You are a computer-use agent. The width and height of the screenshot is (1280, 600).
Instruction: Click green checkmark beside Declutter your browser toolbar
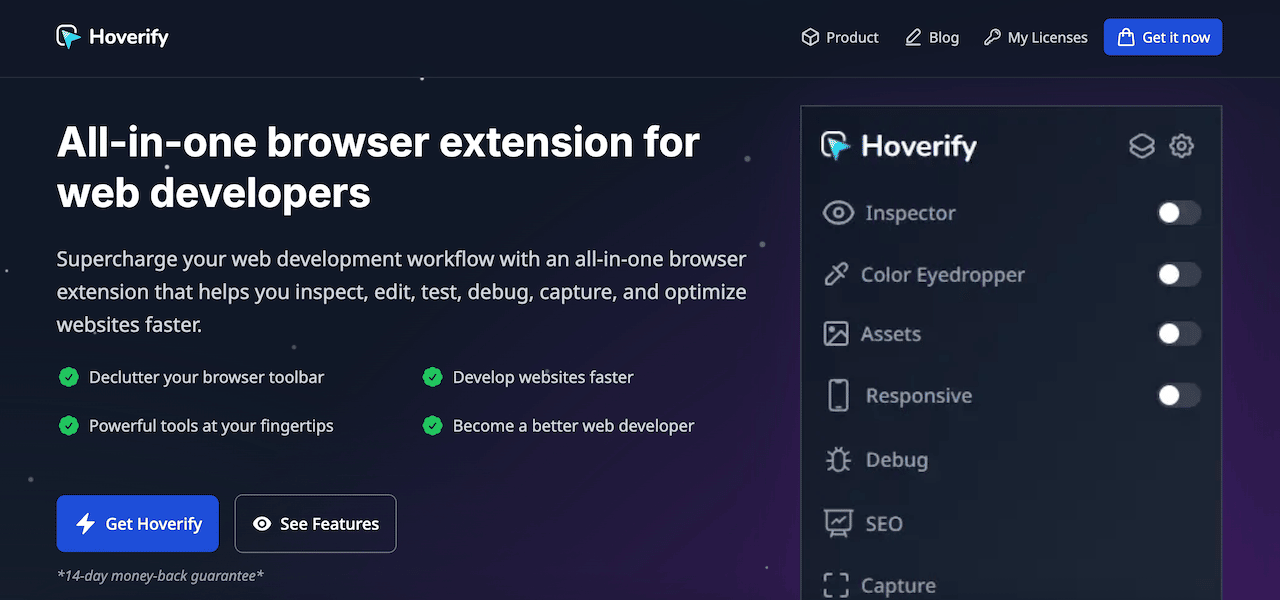[x=68, y=377]
